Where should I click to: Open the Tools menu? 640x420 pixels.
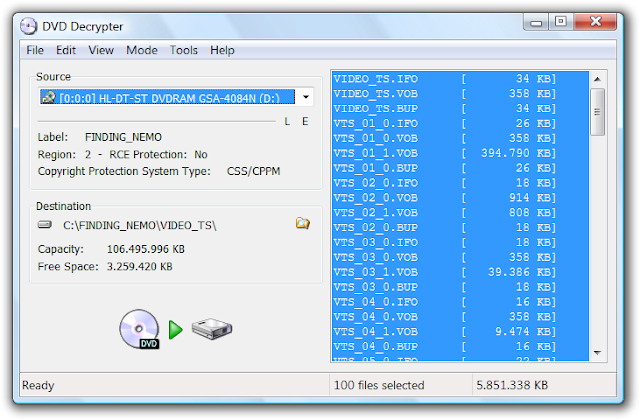tap(184, 50)
